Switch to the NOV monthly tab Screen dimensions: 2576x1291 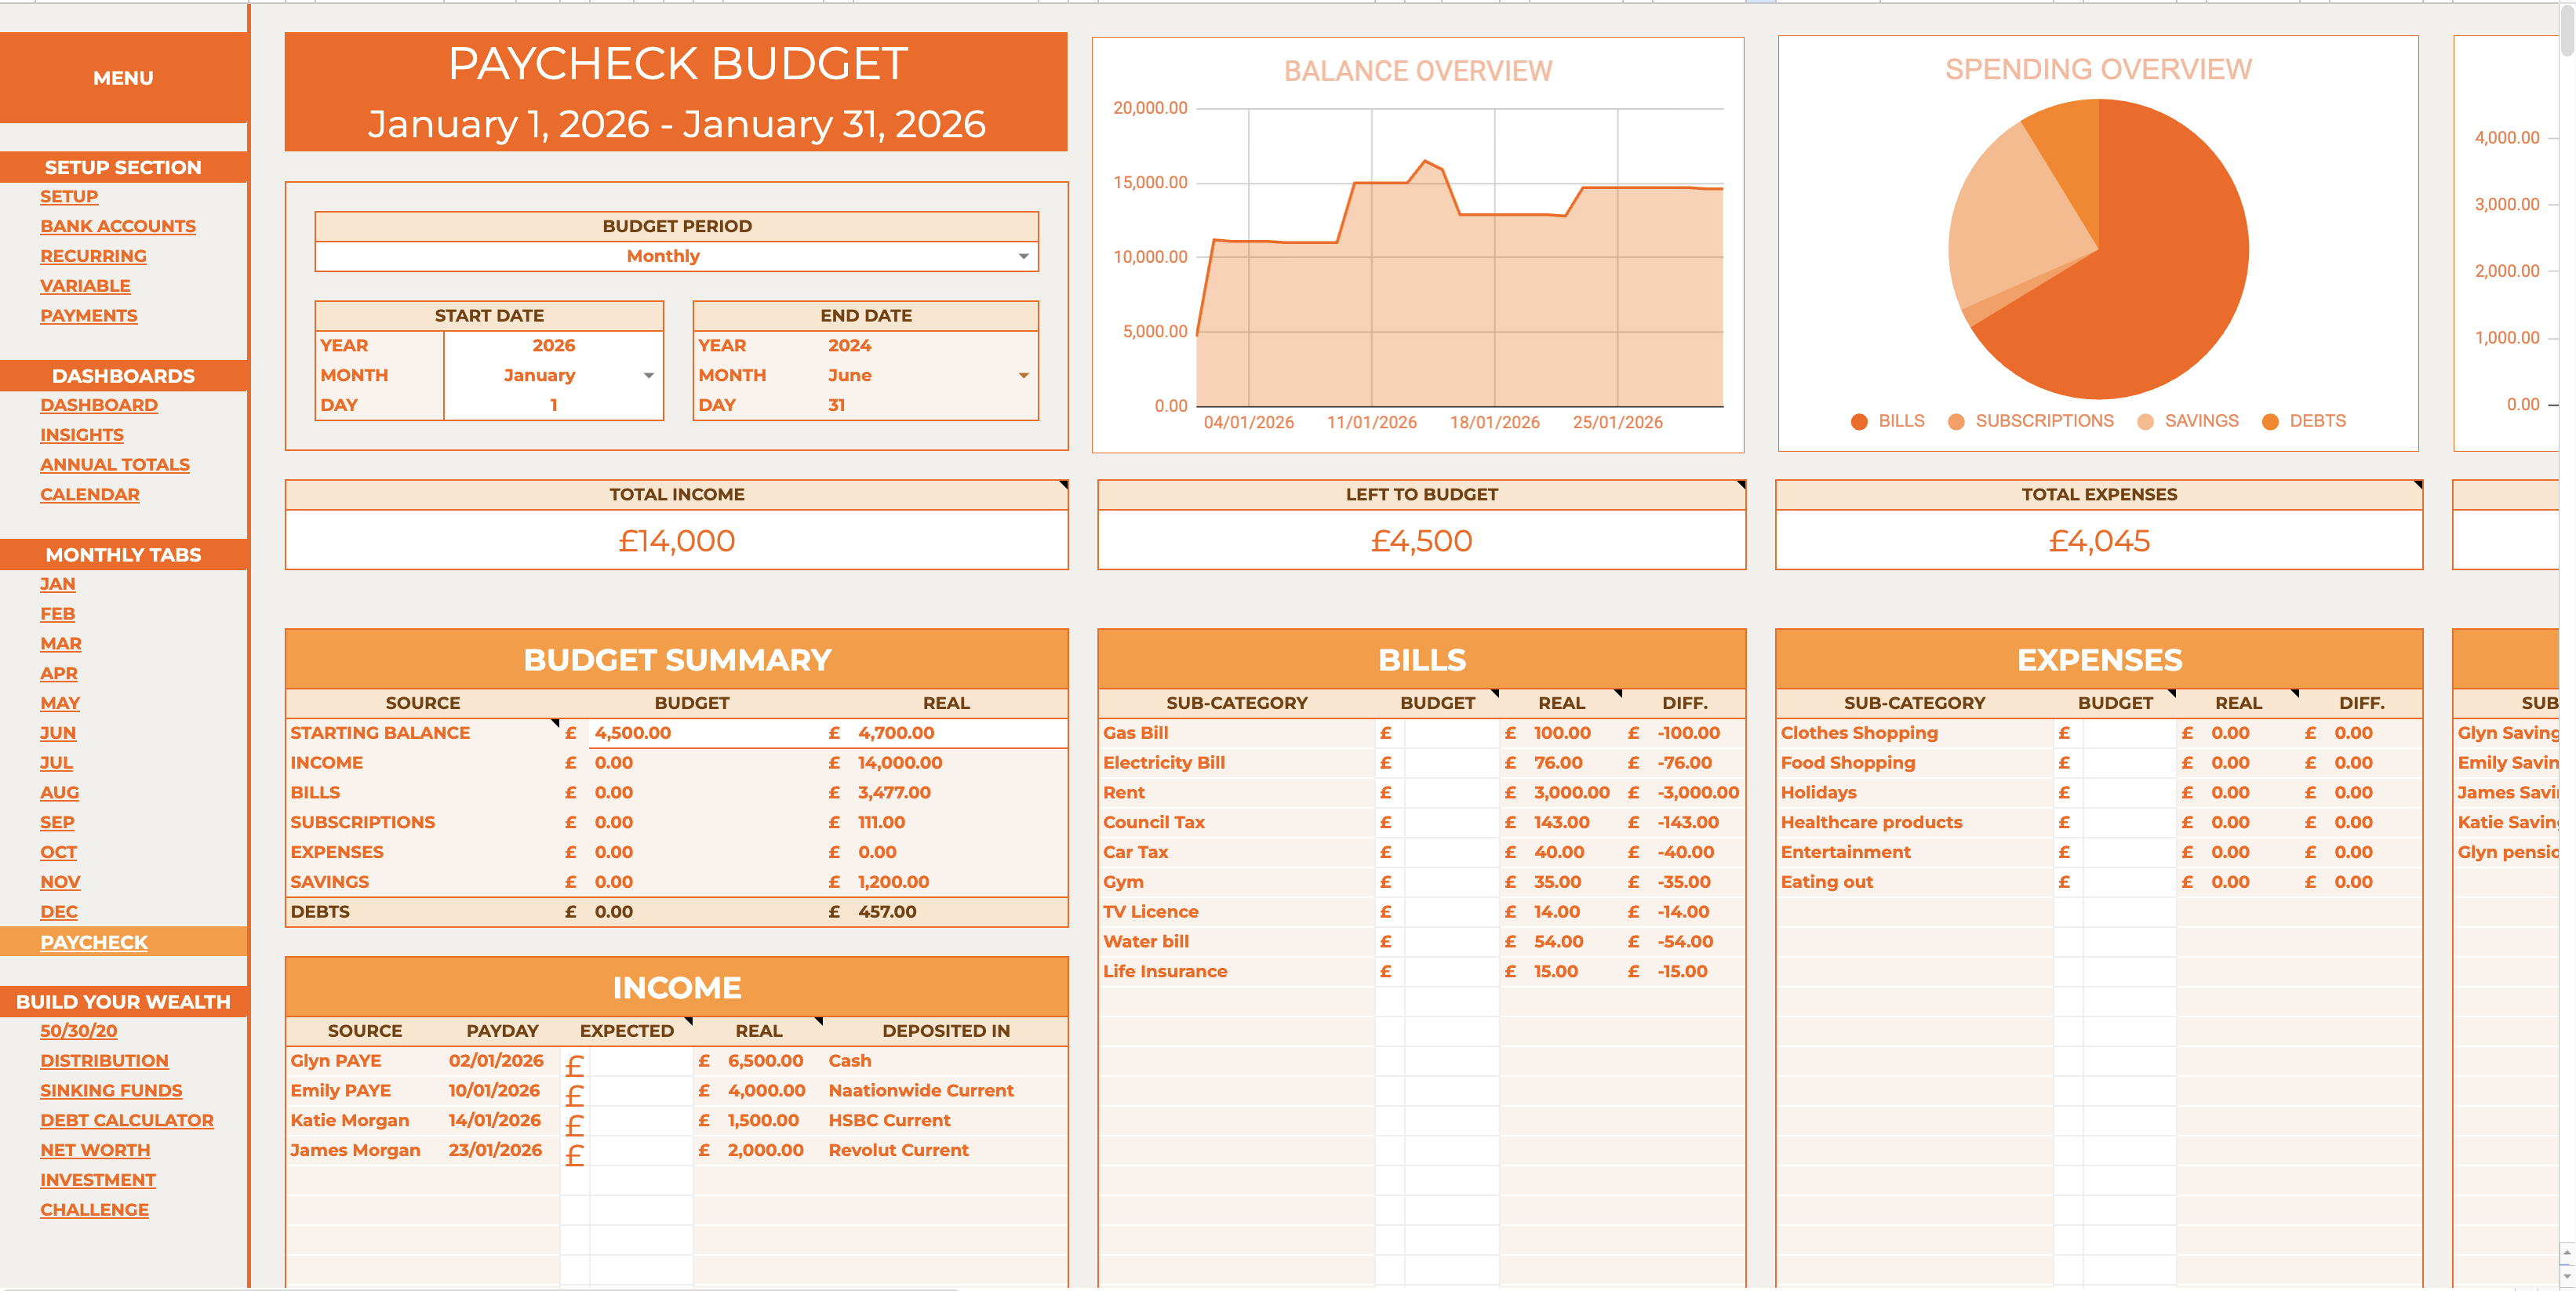[60, 883]
